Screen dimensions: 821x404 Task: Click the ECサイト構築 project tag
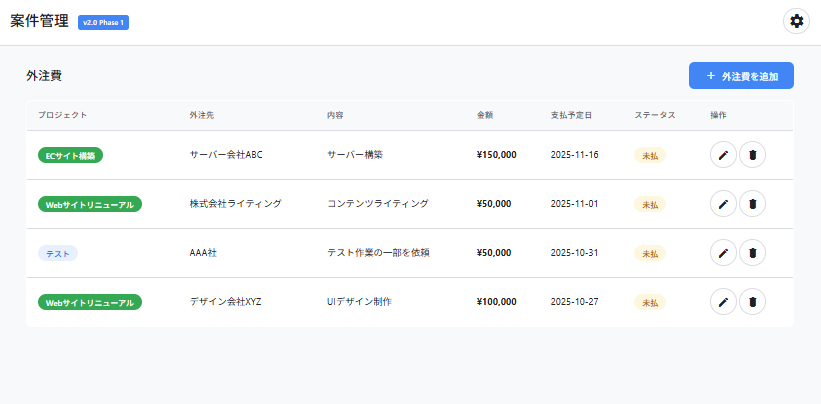[x=71, y=155]
